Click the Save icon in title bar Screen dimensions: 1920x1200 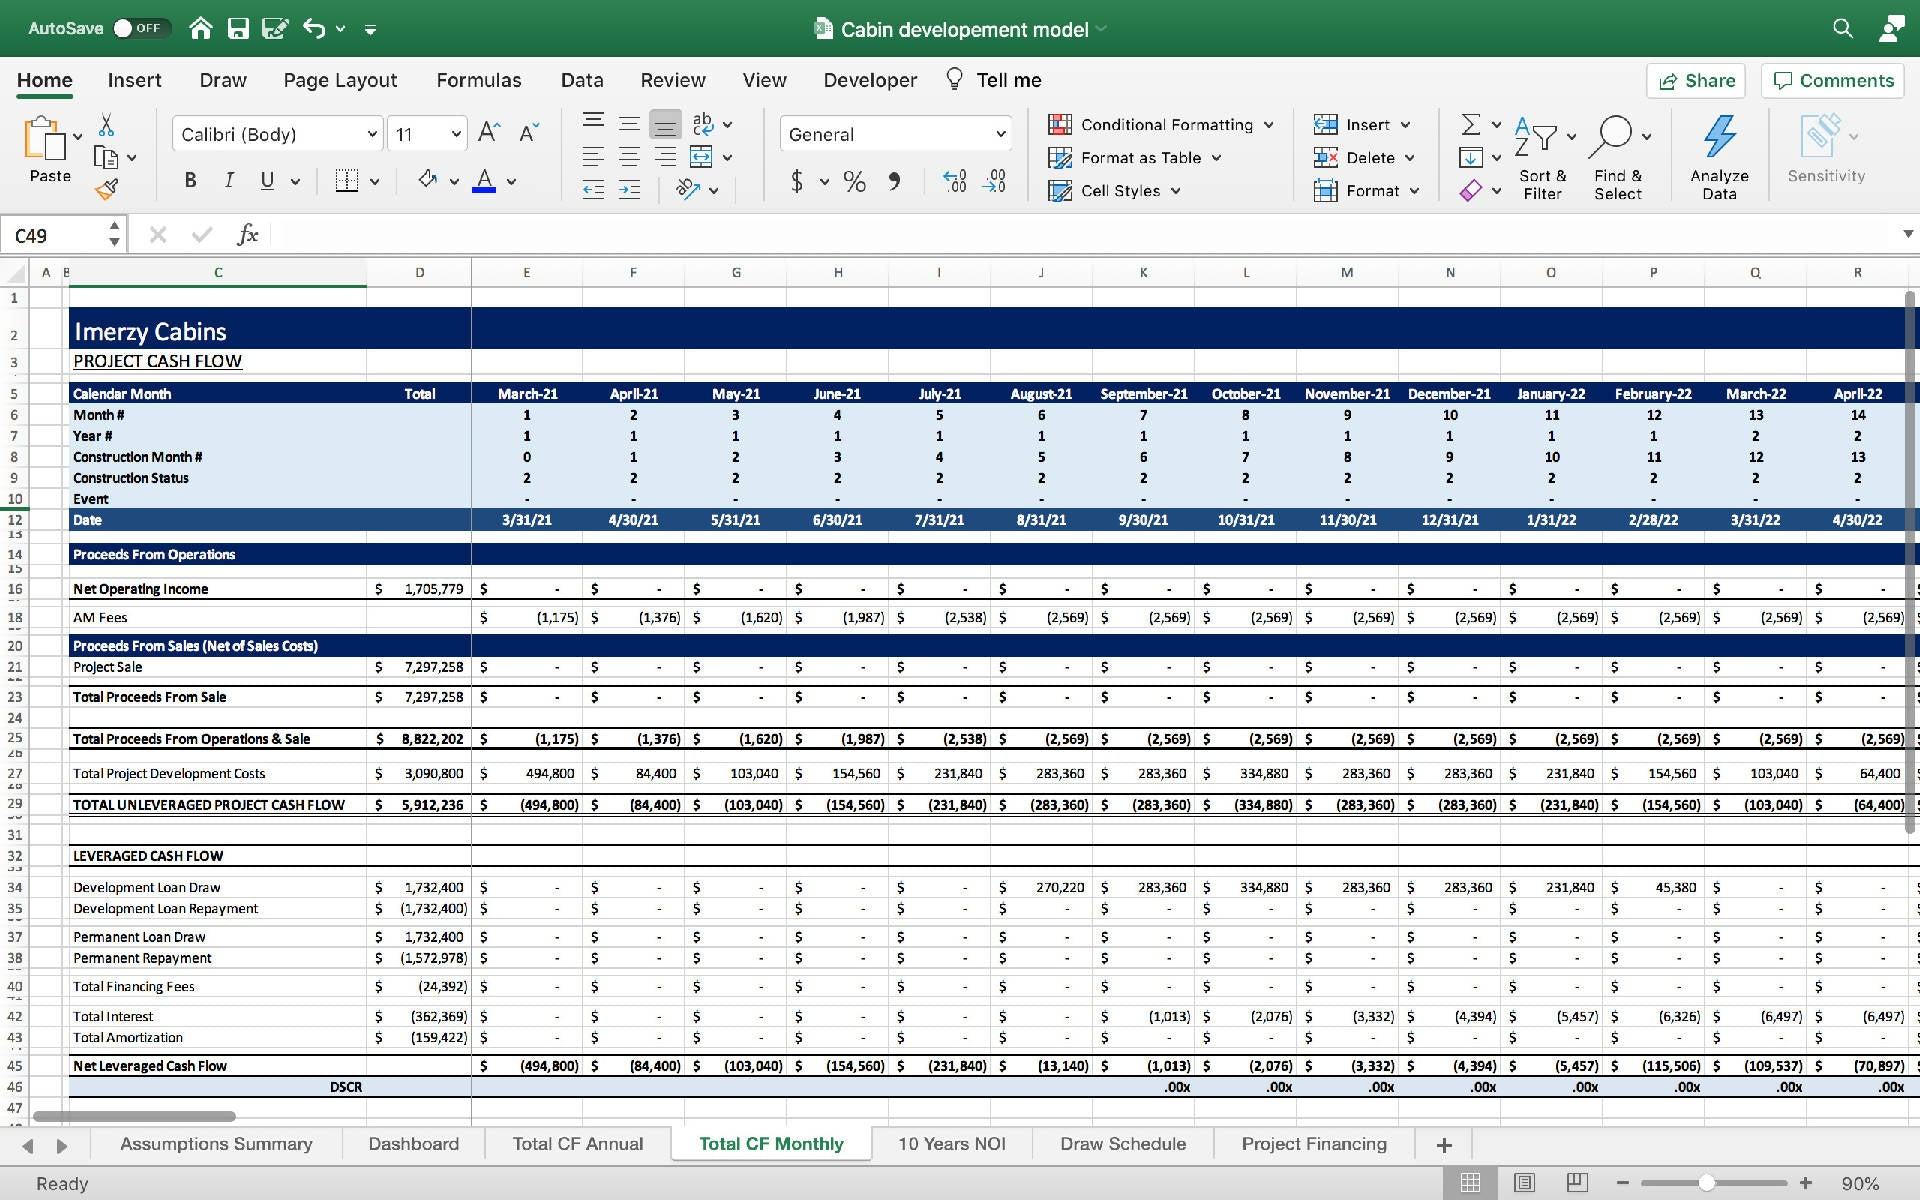[238, 28]
